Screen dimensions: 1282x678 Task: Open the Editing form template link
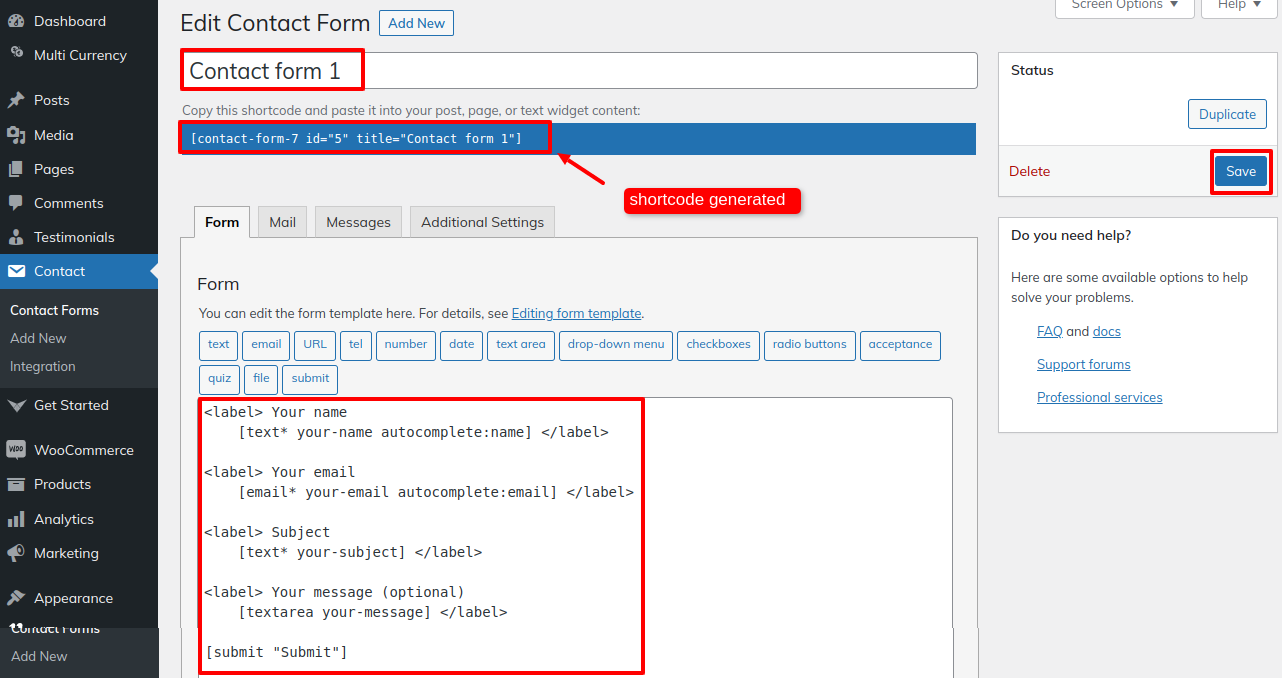point(576,313)
